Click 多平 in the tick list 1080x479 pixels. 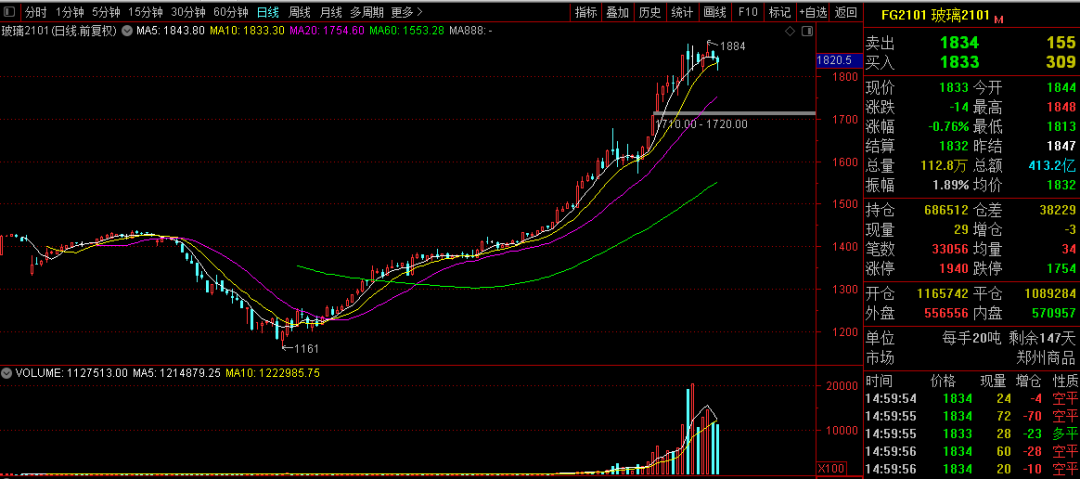[1065, 434]
